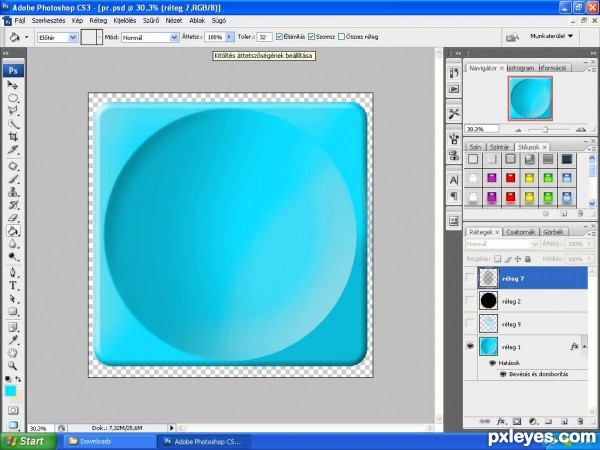The image size is (600, 450).
Task: Hide Bevésés és domborítás effect eye
Action: [x=503, y=374]
